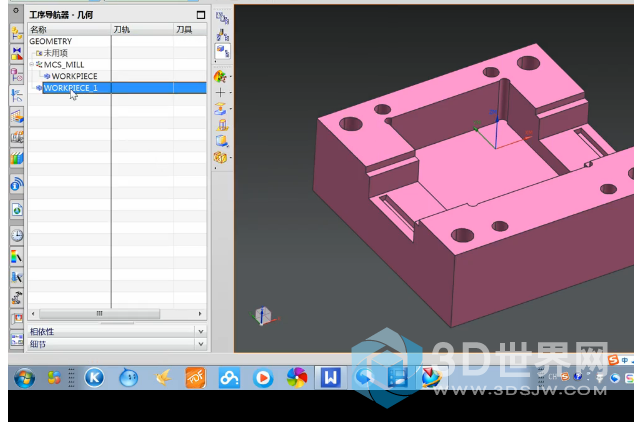
Task: Select the GEOMETRY root node
Action: [51, 41]
